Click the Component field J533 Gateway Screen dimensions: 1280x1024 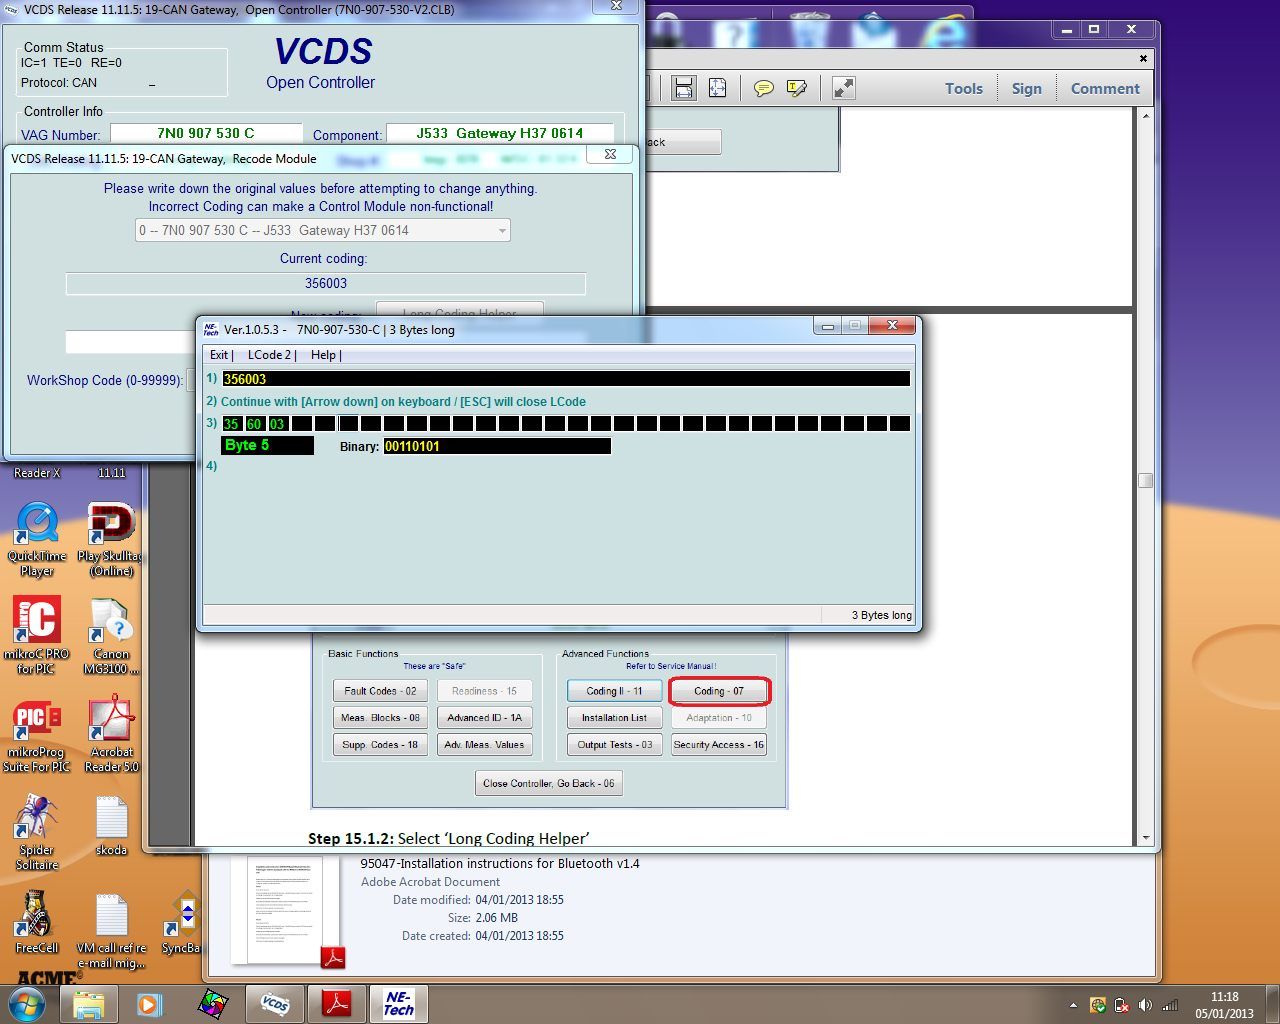[500, 133]
